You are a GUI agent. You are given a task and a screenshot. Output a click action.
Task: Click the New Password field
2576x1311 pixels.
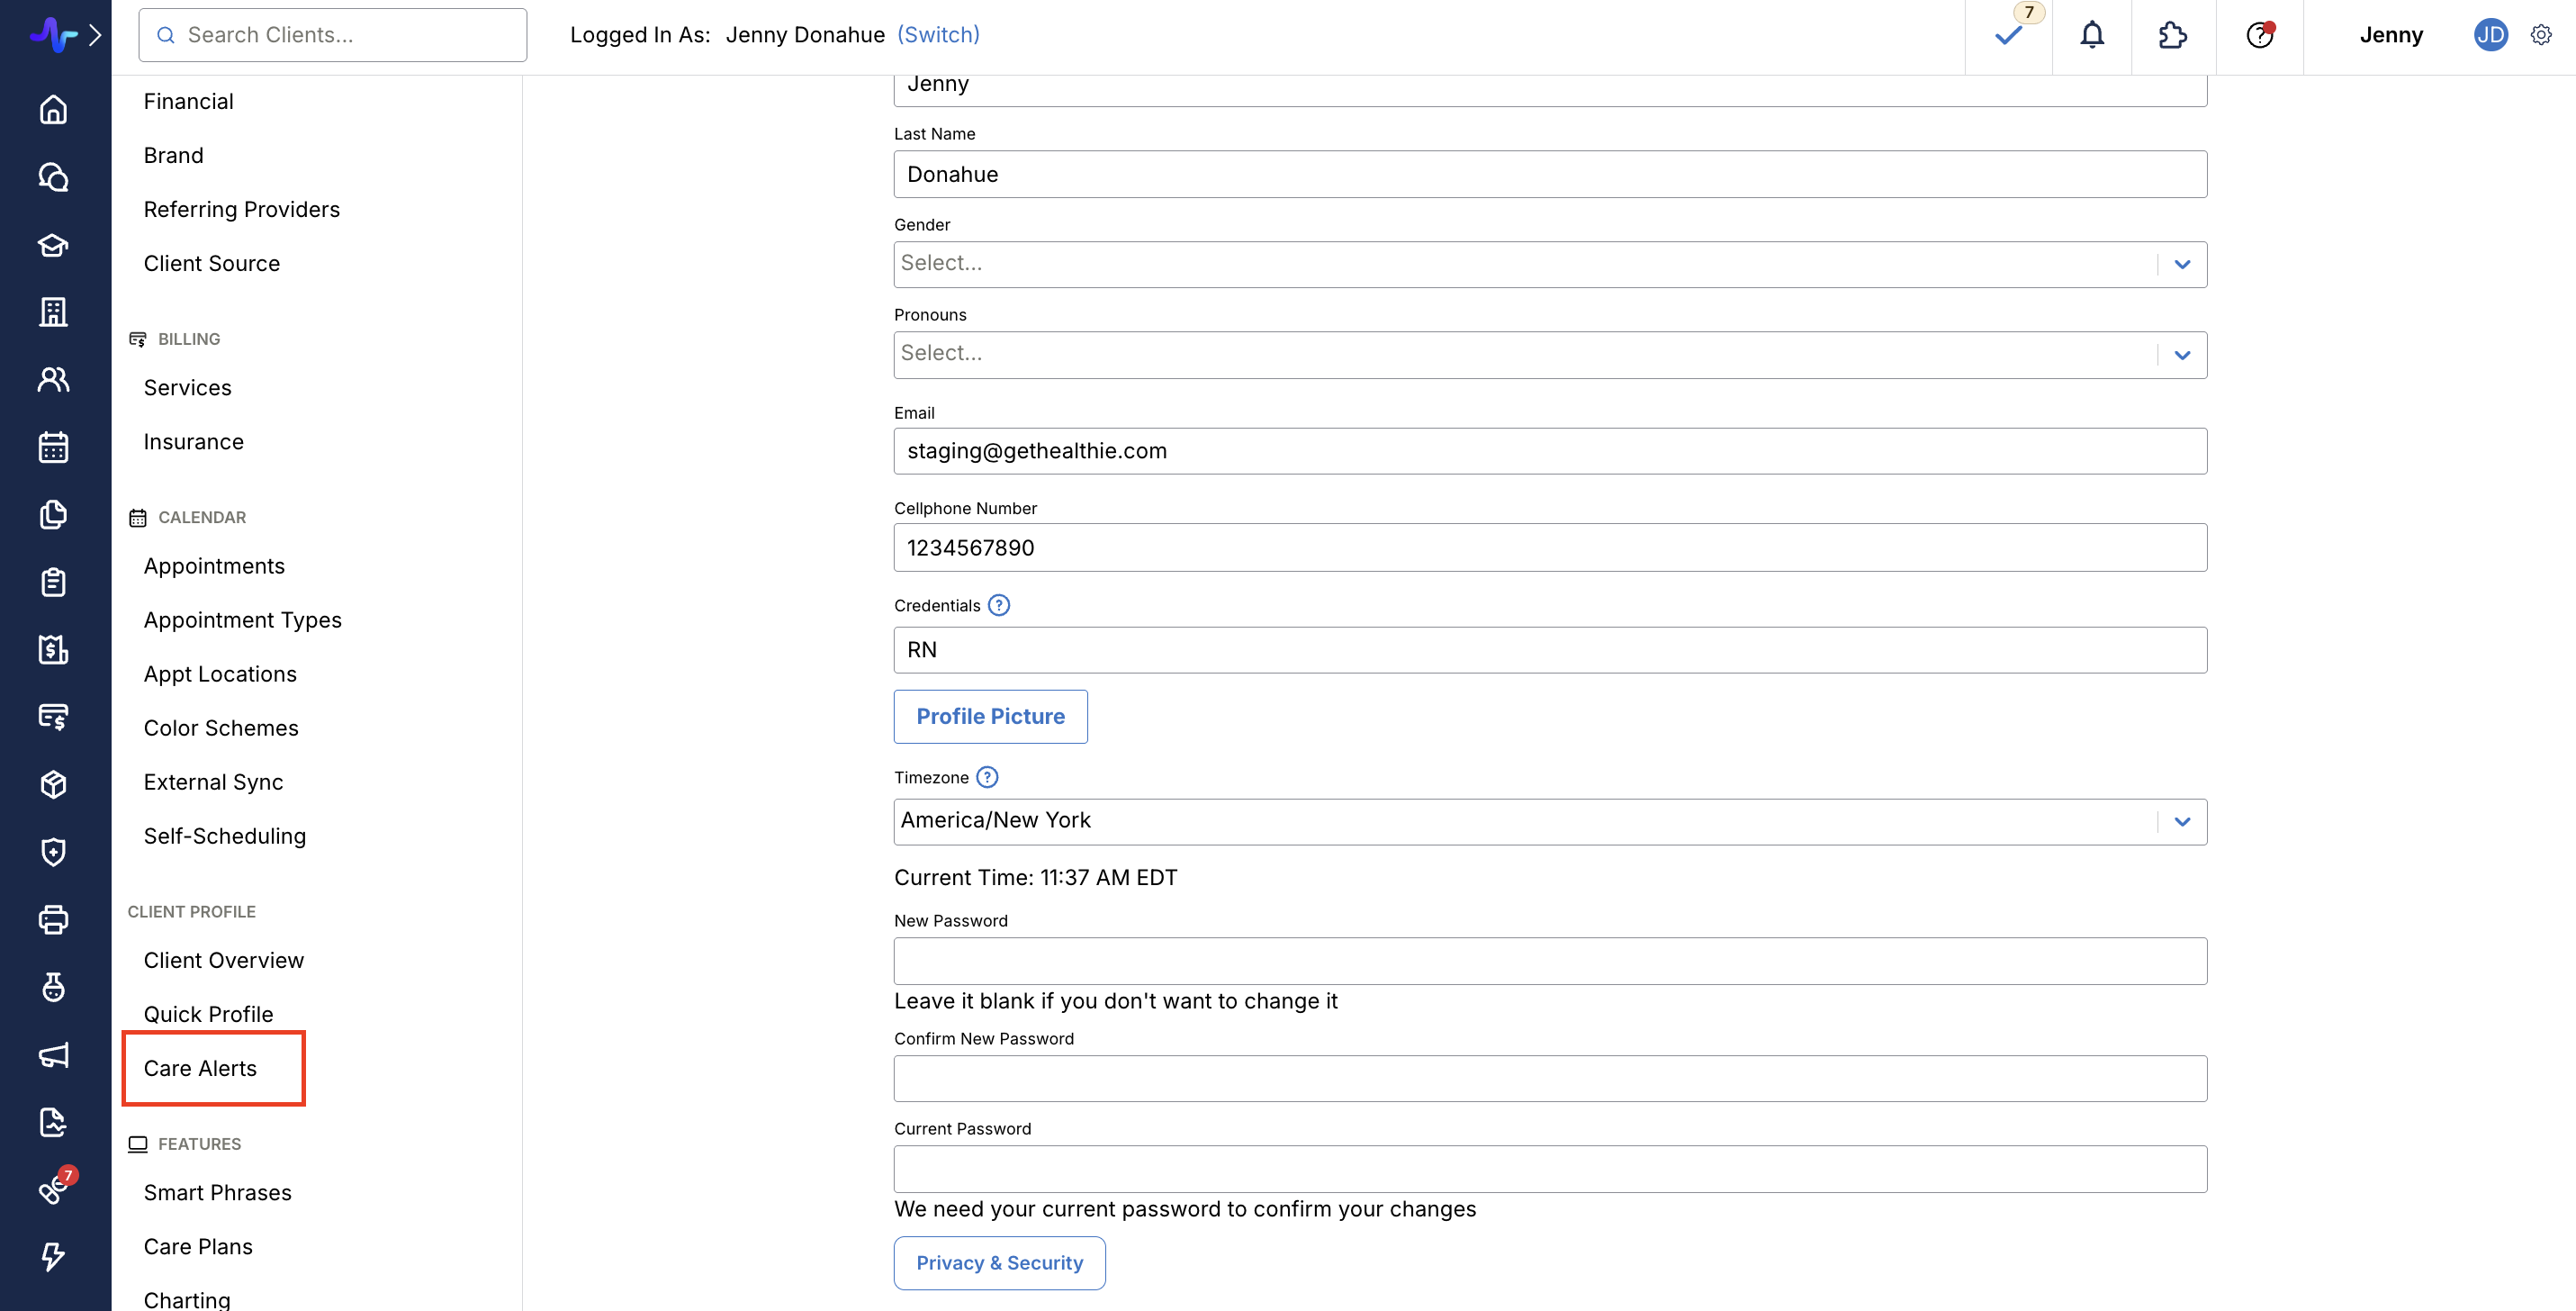[1550, 960]
